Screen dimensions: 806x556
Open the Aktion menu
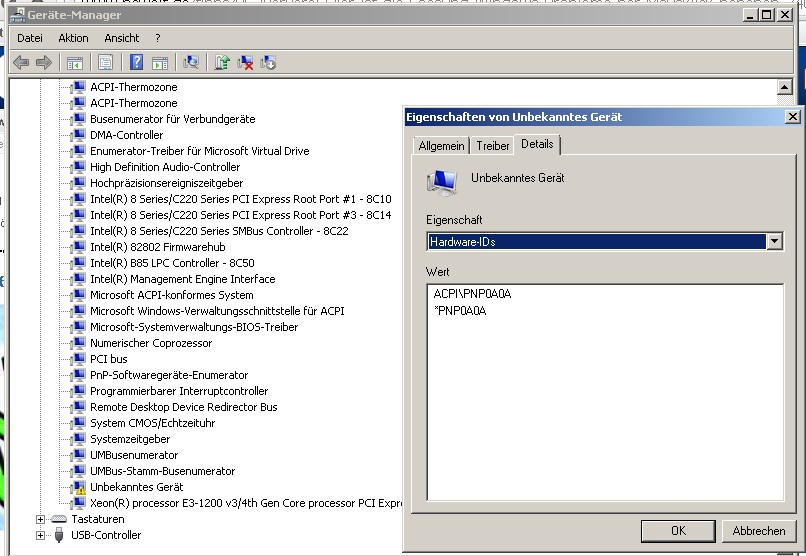tap(73, 38)
